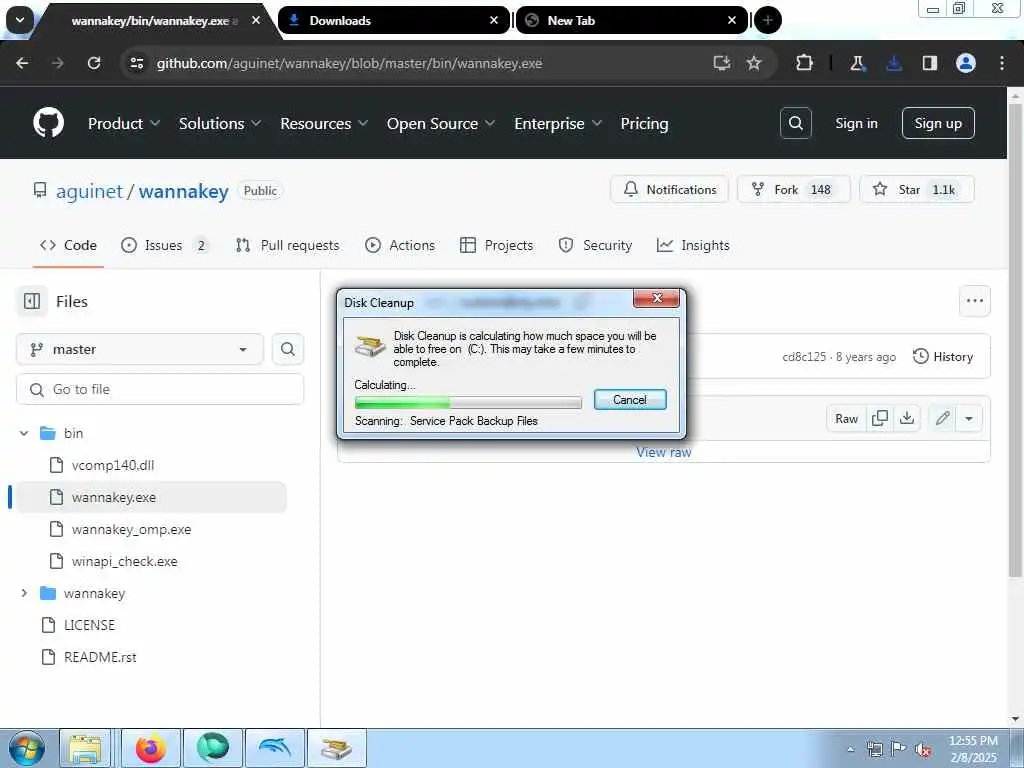Open the Pull requests tab
Viewport: 1024px width, 768px height.
tap(287, 245)
